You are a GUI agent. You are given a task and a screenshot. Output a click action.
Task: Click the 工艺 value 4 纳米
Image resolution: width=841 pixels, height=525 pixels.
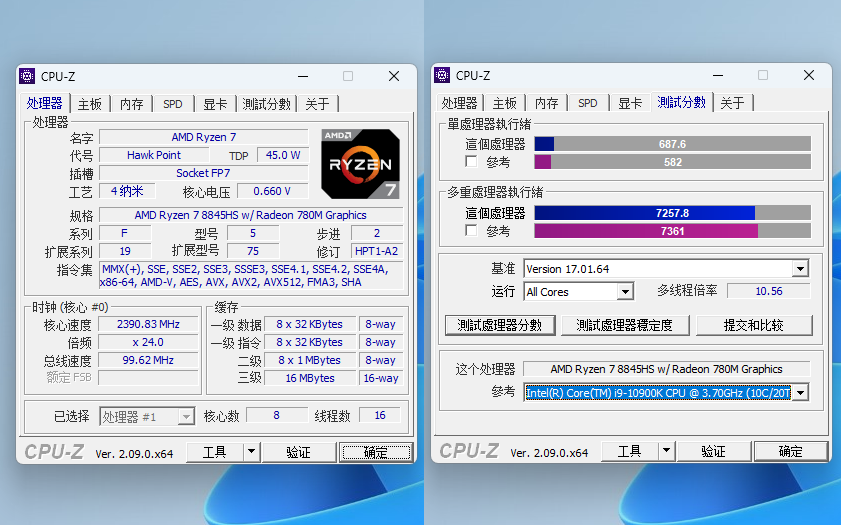[x=127, y=191]
